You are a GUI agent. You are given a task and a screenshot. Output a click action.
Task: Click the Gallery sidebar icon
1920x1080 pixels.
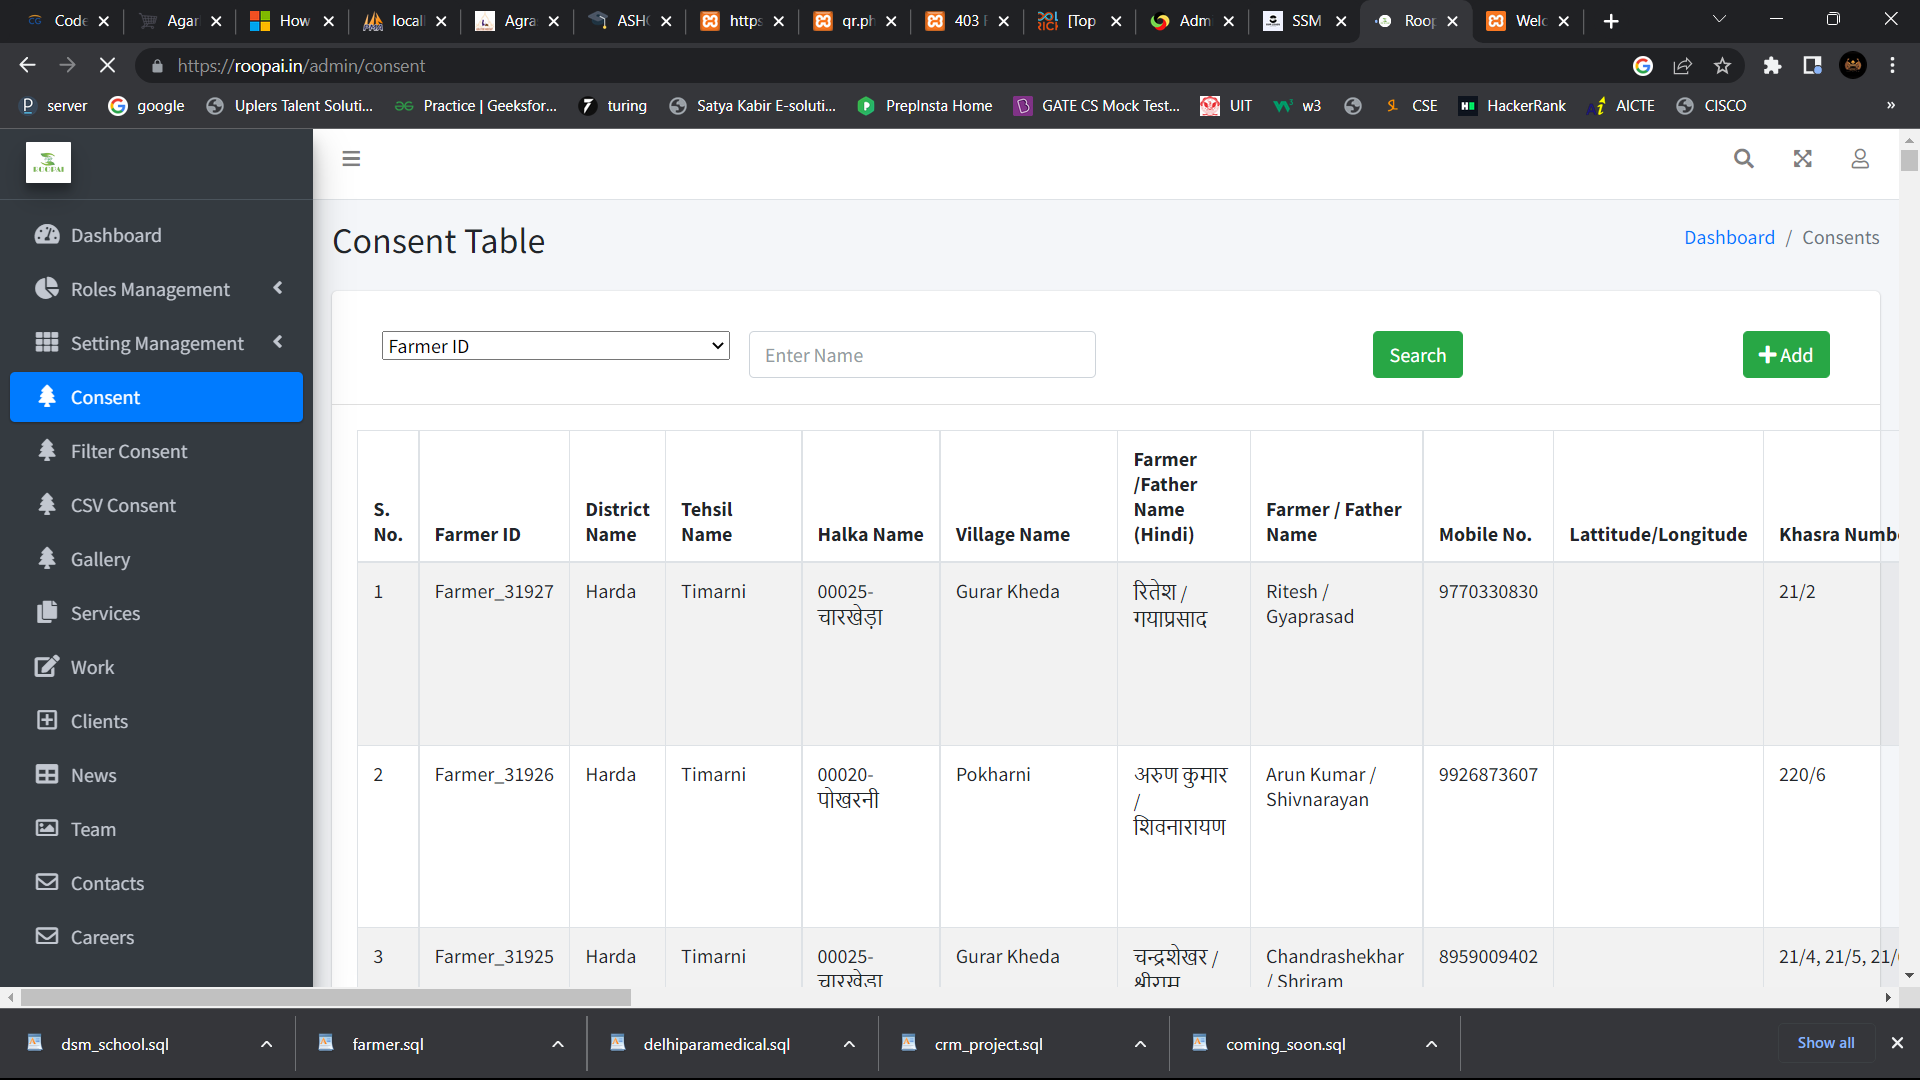click(x=47, y=558)
